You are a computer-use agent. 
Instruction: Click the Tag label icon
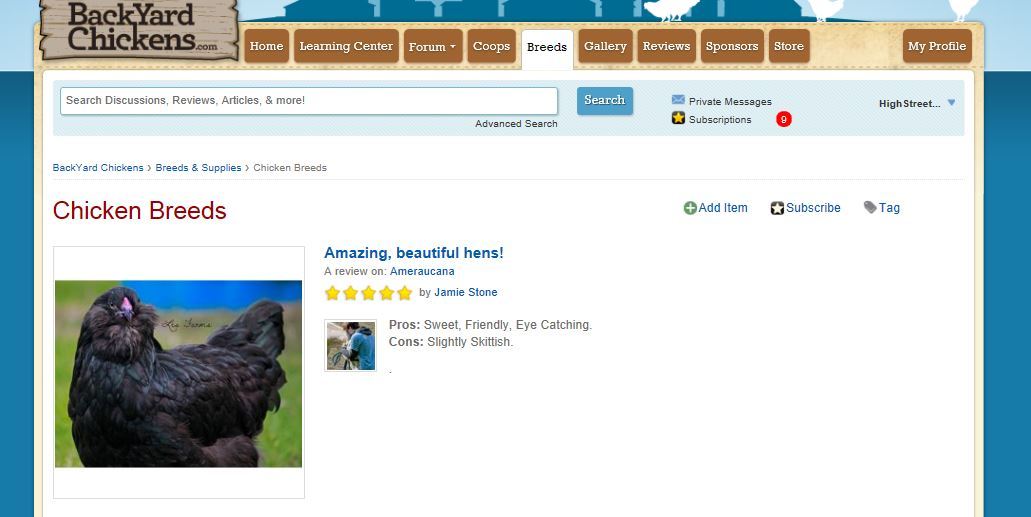(x=870, y=207)
